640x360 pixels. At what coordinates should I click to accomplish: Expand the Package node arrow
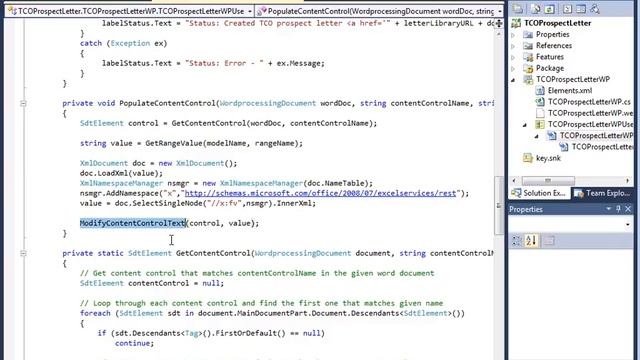tap(513, 69)
